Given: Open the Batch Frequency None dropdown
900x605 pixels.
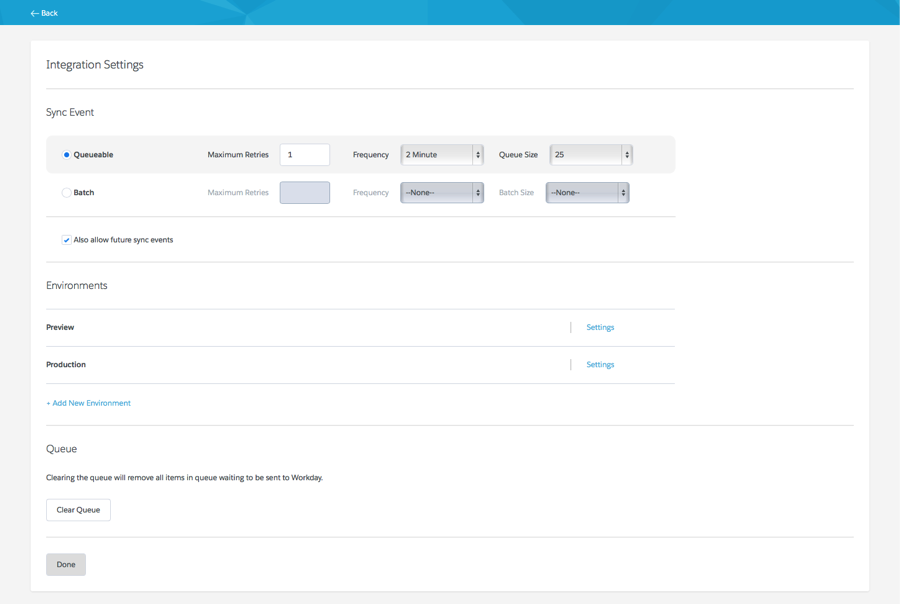Looking at the screenshot, I should 435,192.
